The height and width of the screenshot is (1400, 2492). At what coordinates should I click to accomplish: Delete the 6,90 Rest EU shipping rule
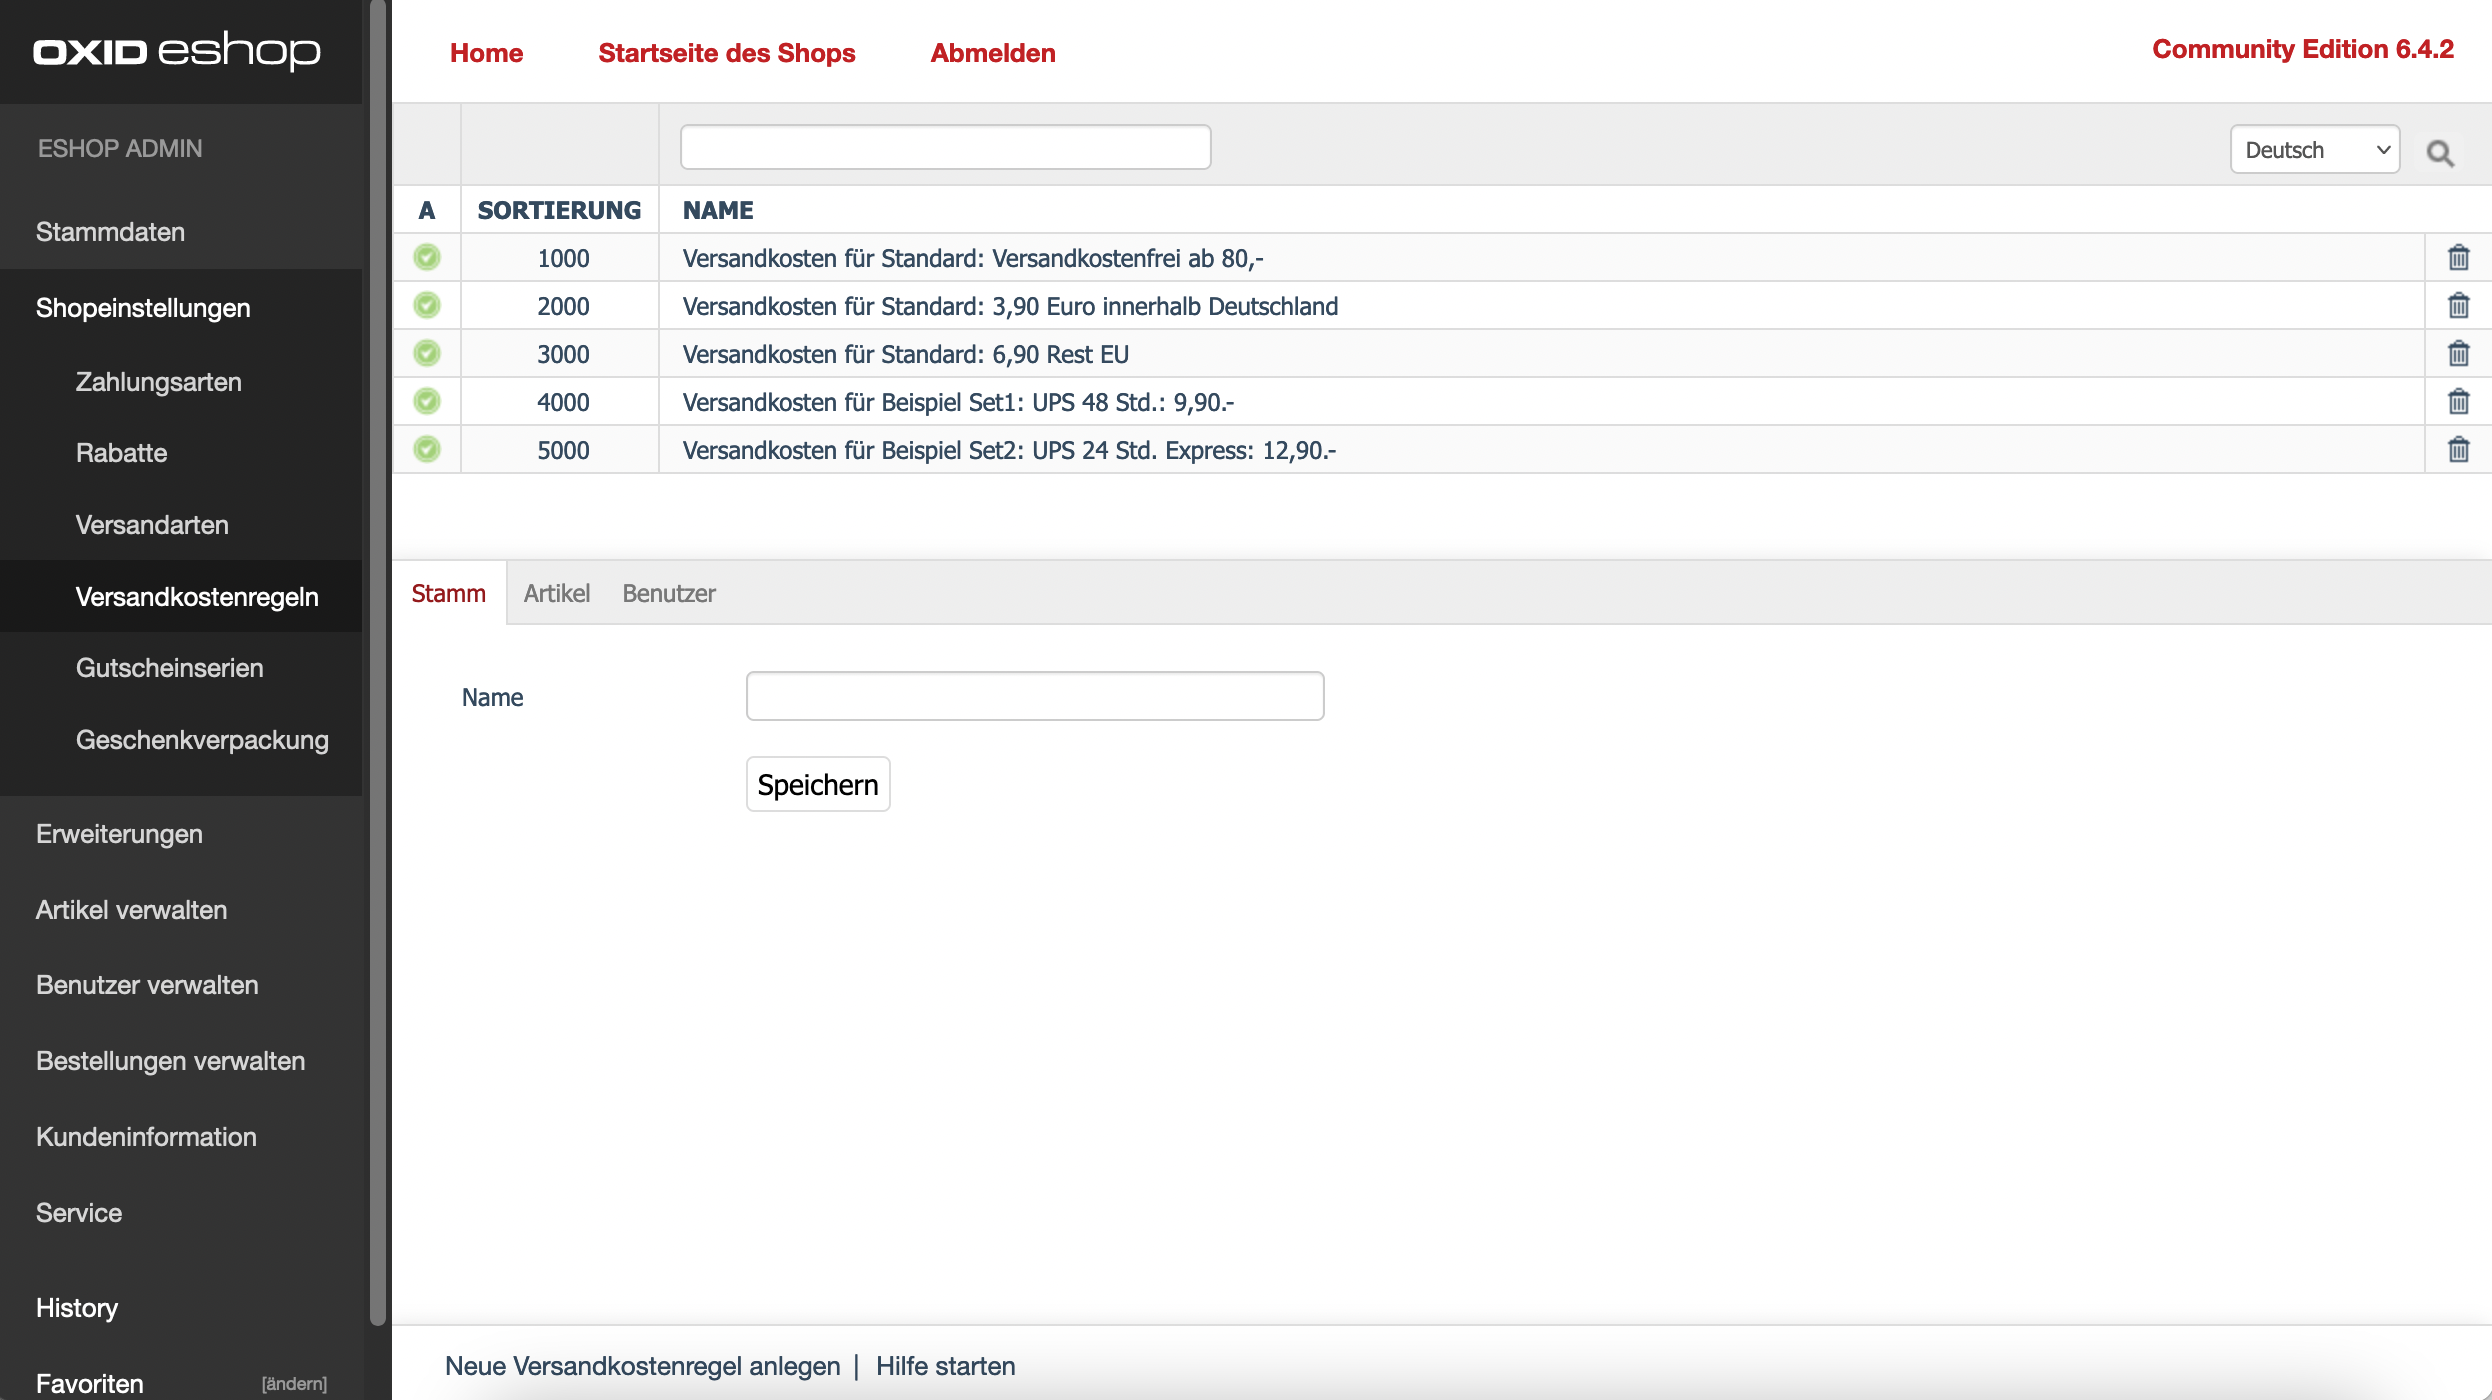[2458, 354]
